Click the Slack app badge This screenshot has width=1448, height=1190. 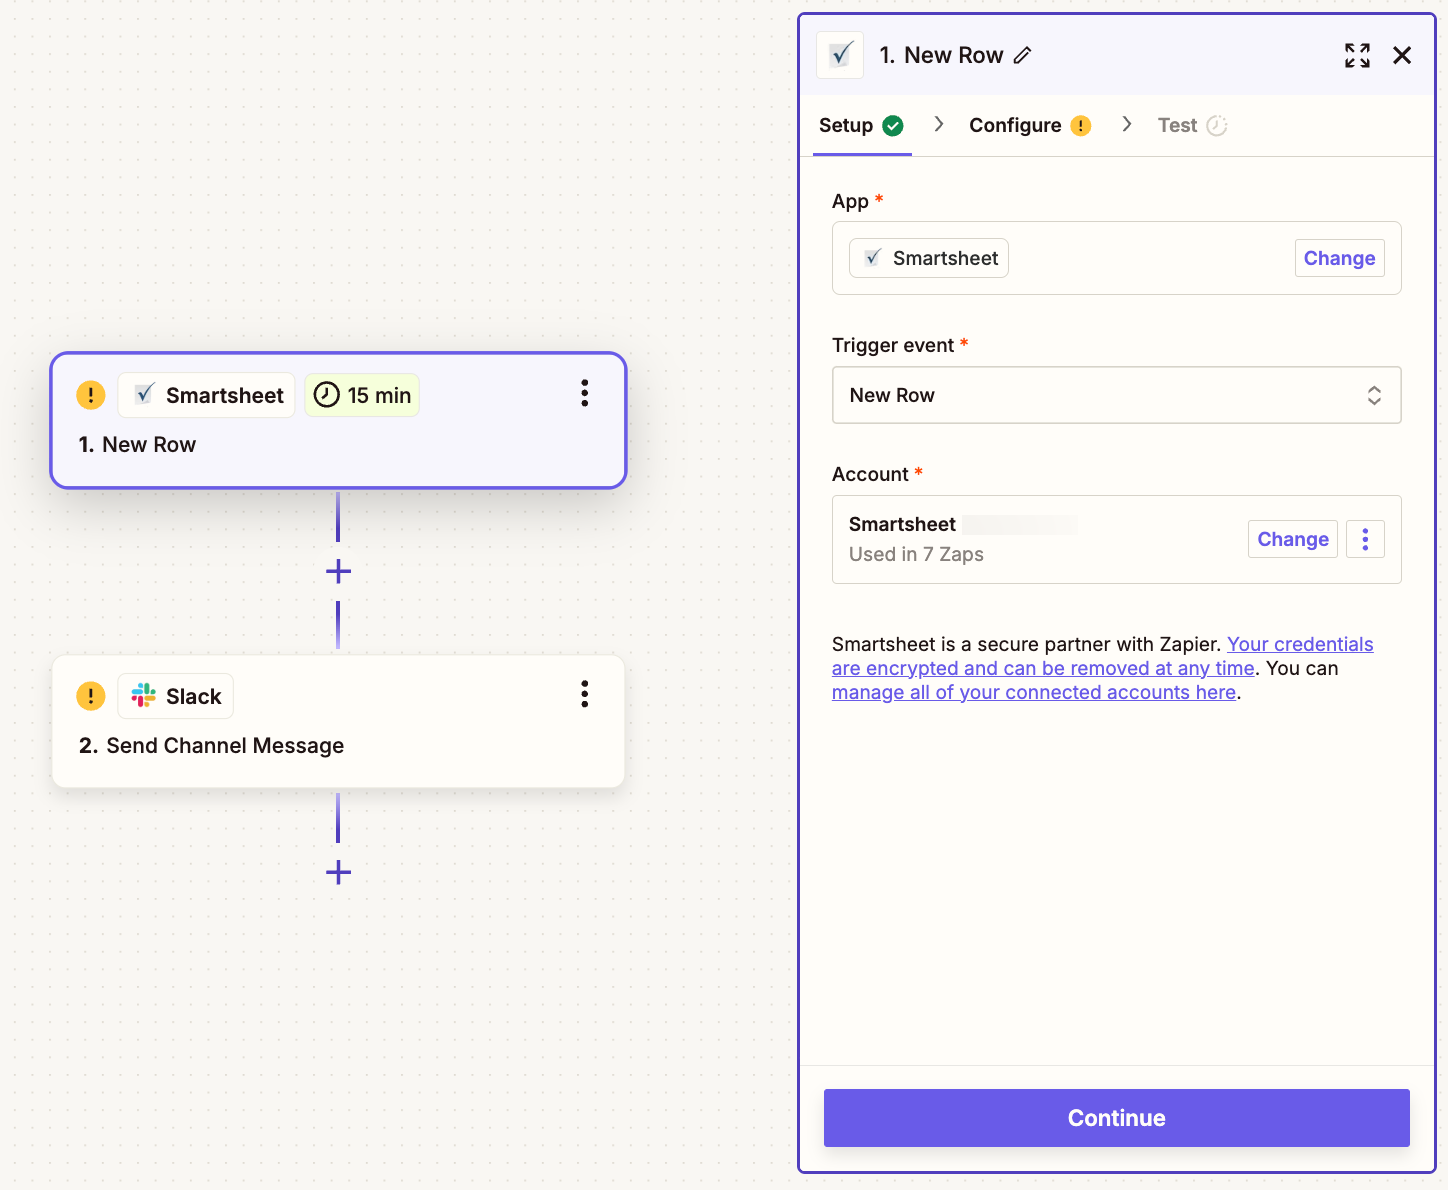tap(176, 696)
